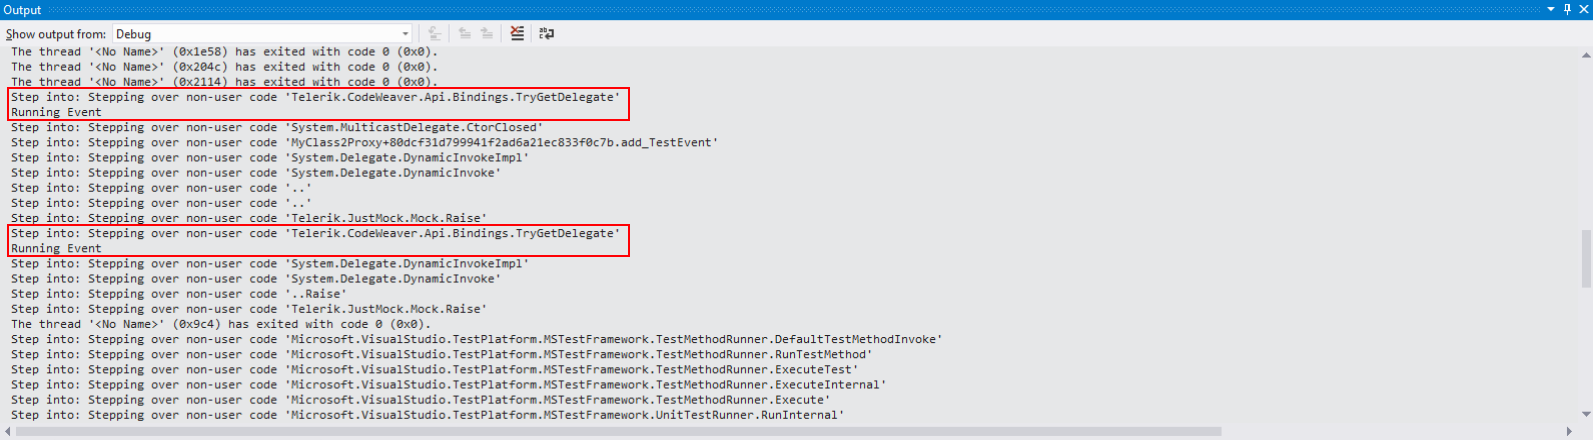Click the first 'Running Event' output line
The height and width of the screenshot is (440, 1593).
click(56, 112)
